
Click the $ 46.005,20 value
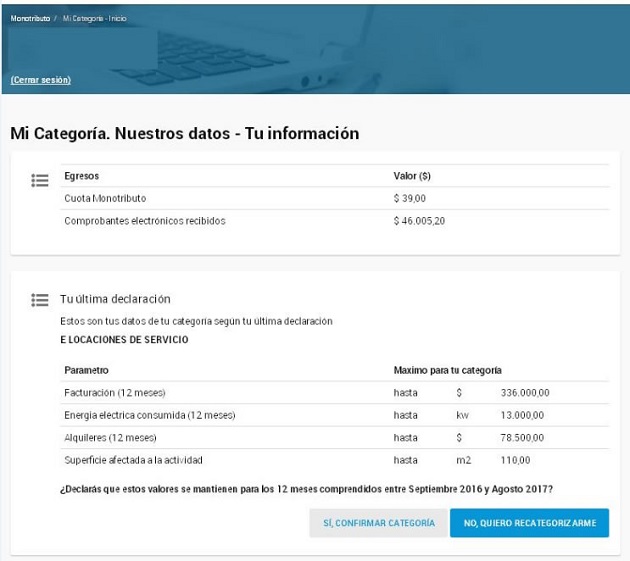click(419, 221)
